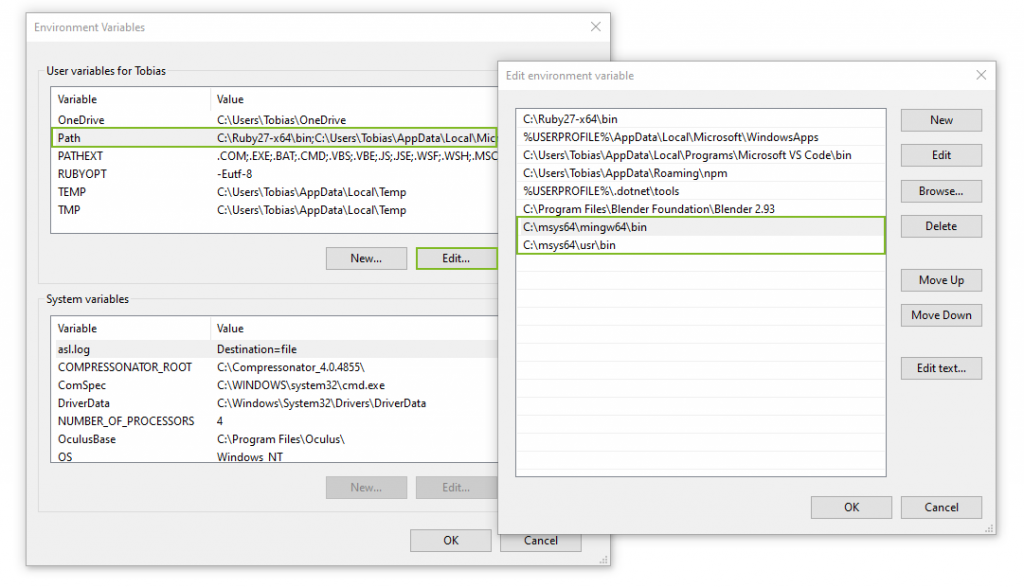
Task: Cancel the Edit environment variable dialog
Action: 940,508
